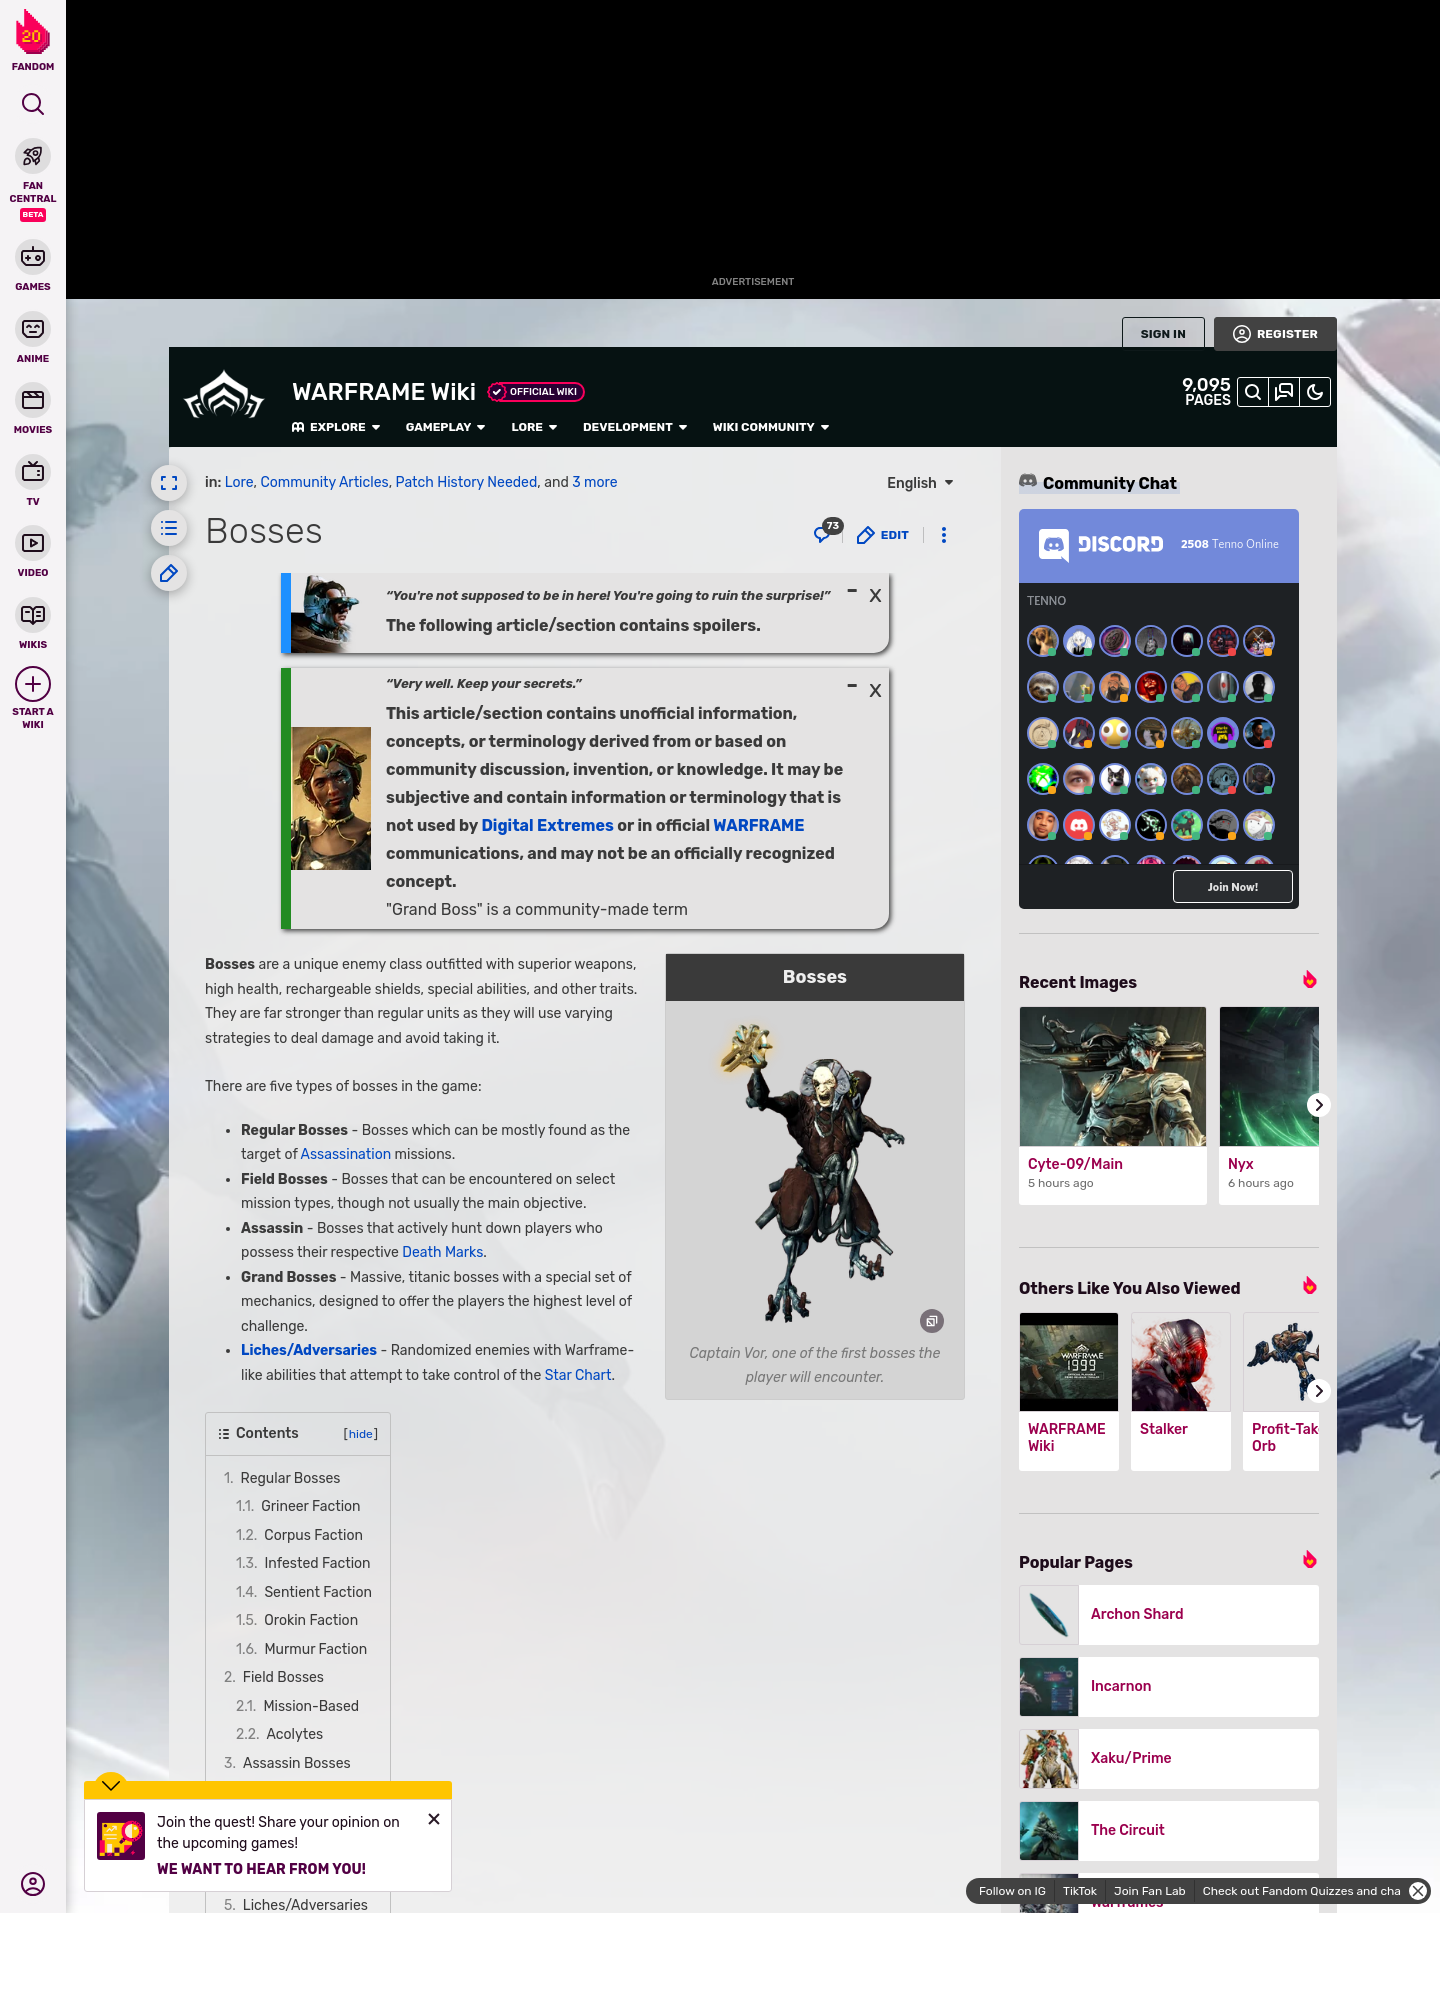
Task: Click the floating pencil edit icon
Action: (x=169, y=573)
